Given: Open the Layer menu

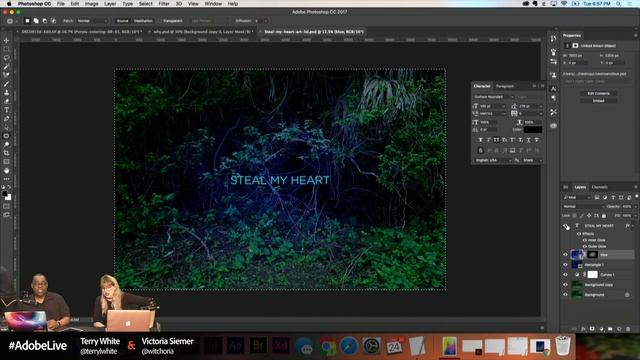Looking at the screenshot, I should click(110, 4).
